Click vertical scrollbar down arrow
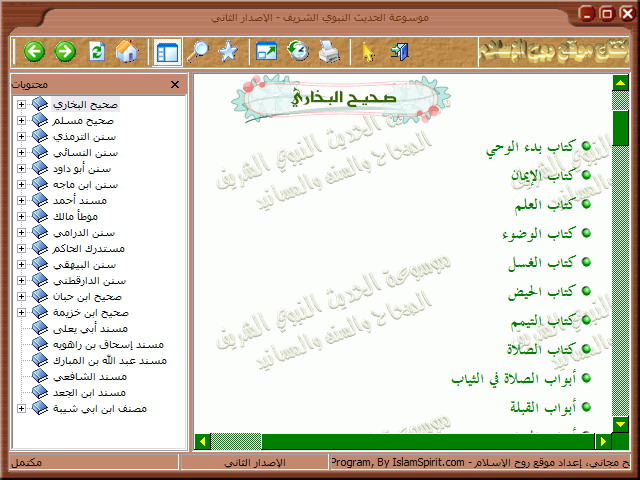Viewport: 640px width, 480px height. [x=620, y=424]
